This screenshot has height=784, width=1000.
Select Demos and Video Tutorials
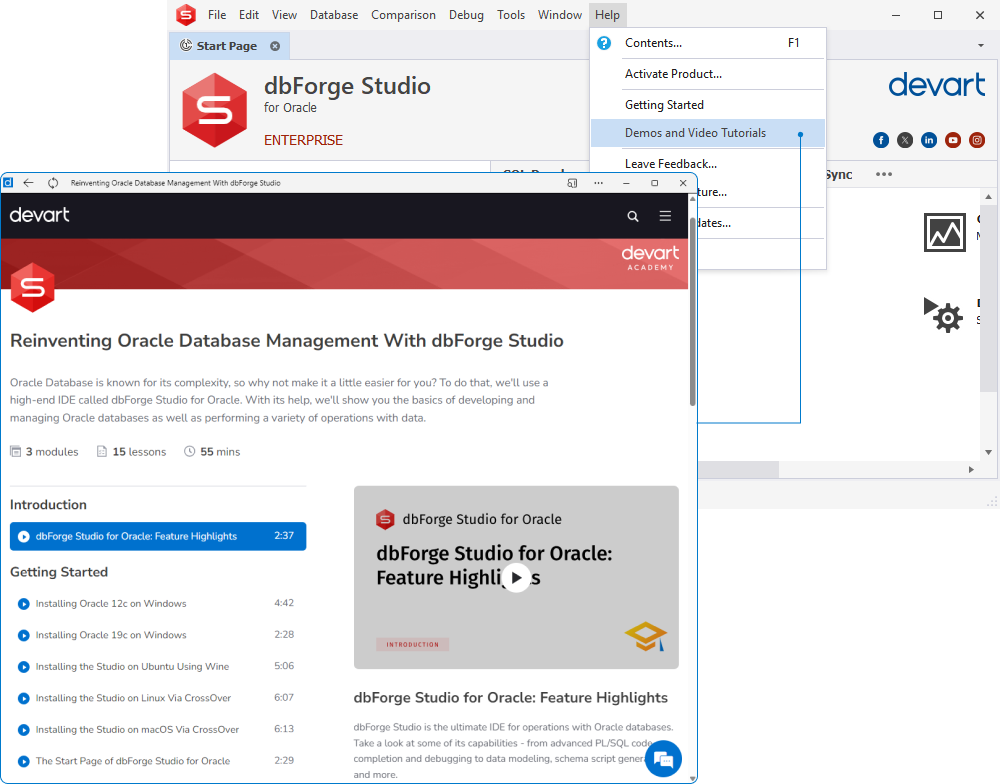pyautogui.click(x=708, y=133)
